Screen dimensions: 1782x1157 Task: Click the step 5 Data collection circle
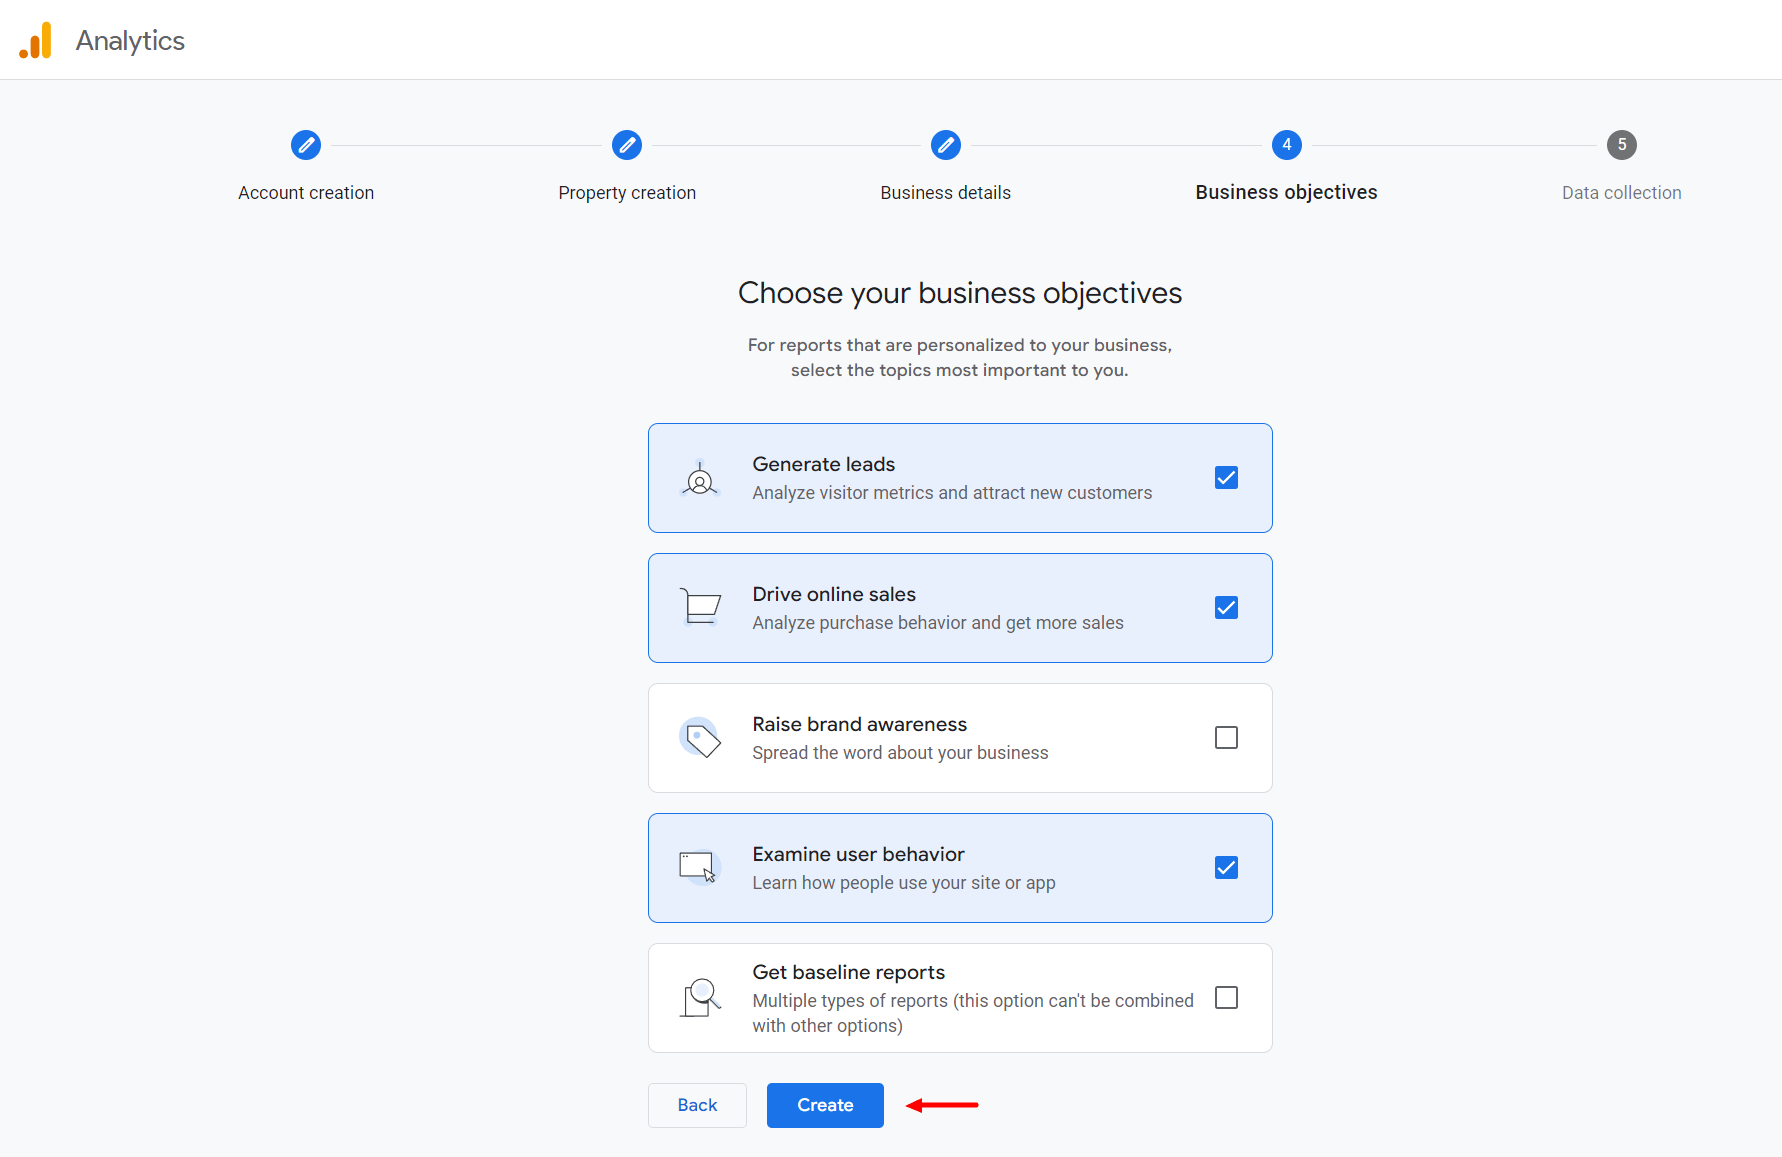(x=1622, y=145)
